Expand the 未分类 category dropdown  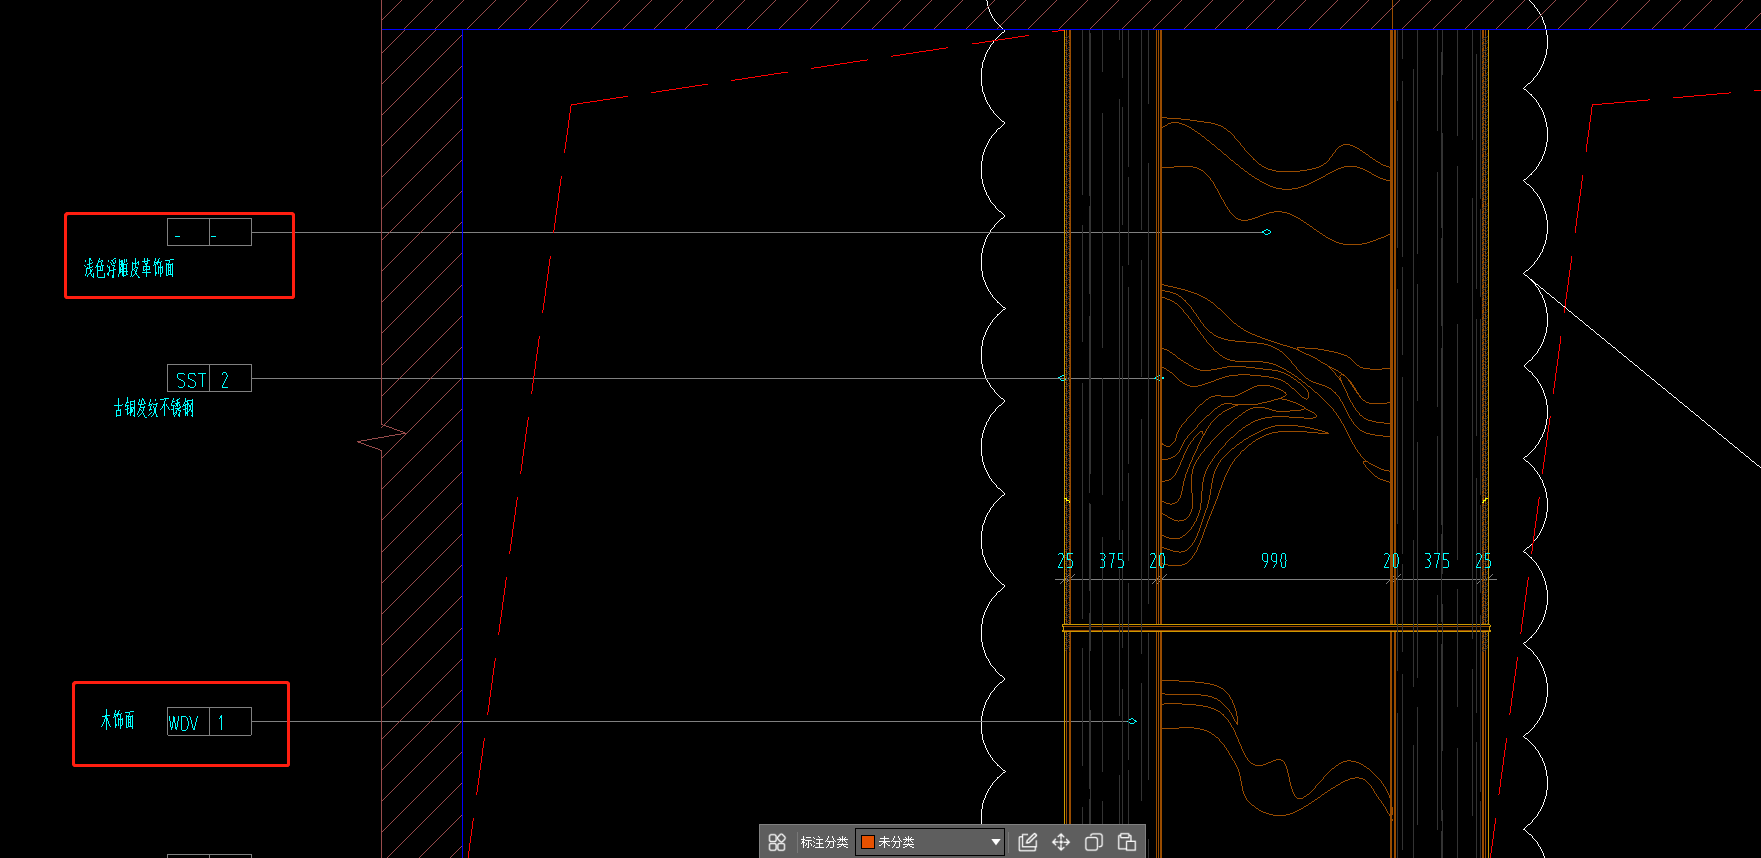(x=930, y=842)
